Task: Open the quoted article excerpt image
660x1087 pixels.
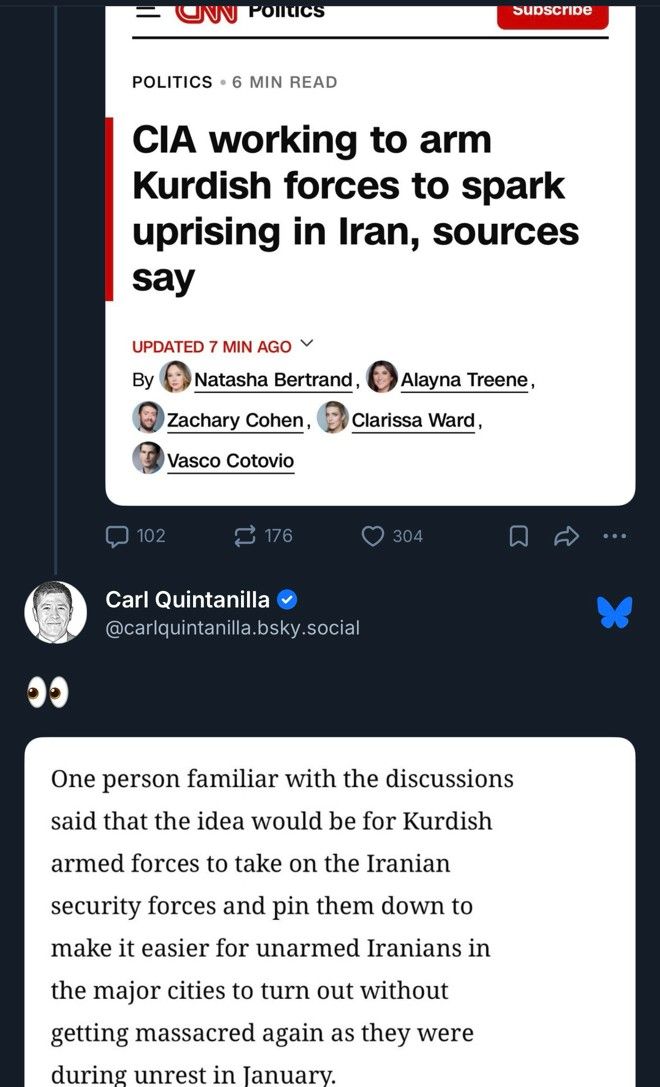Action: (330, 912)
